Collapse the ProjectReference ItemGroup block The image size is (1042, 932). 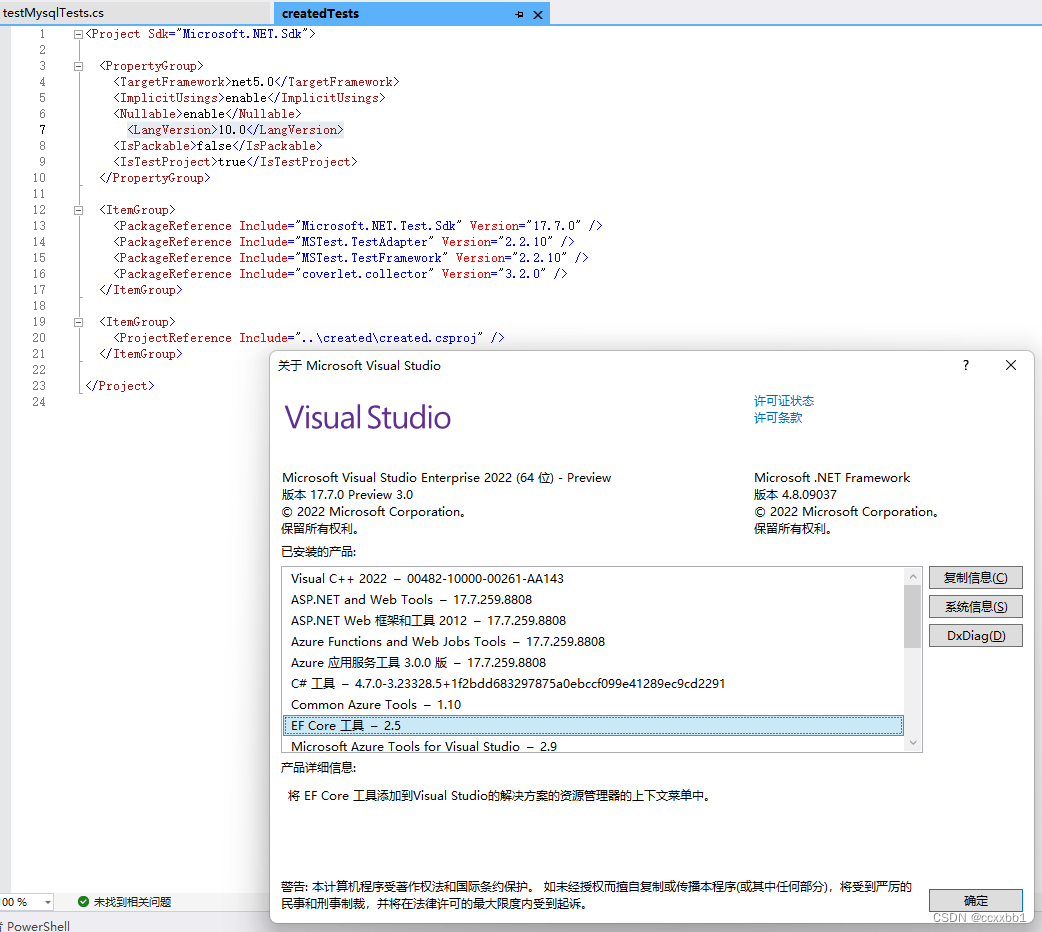(78, 322)
